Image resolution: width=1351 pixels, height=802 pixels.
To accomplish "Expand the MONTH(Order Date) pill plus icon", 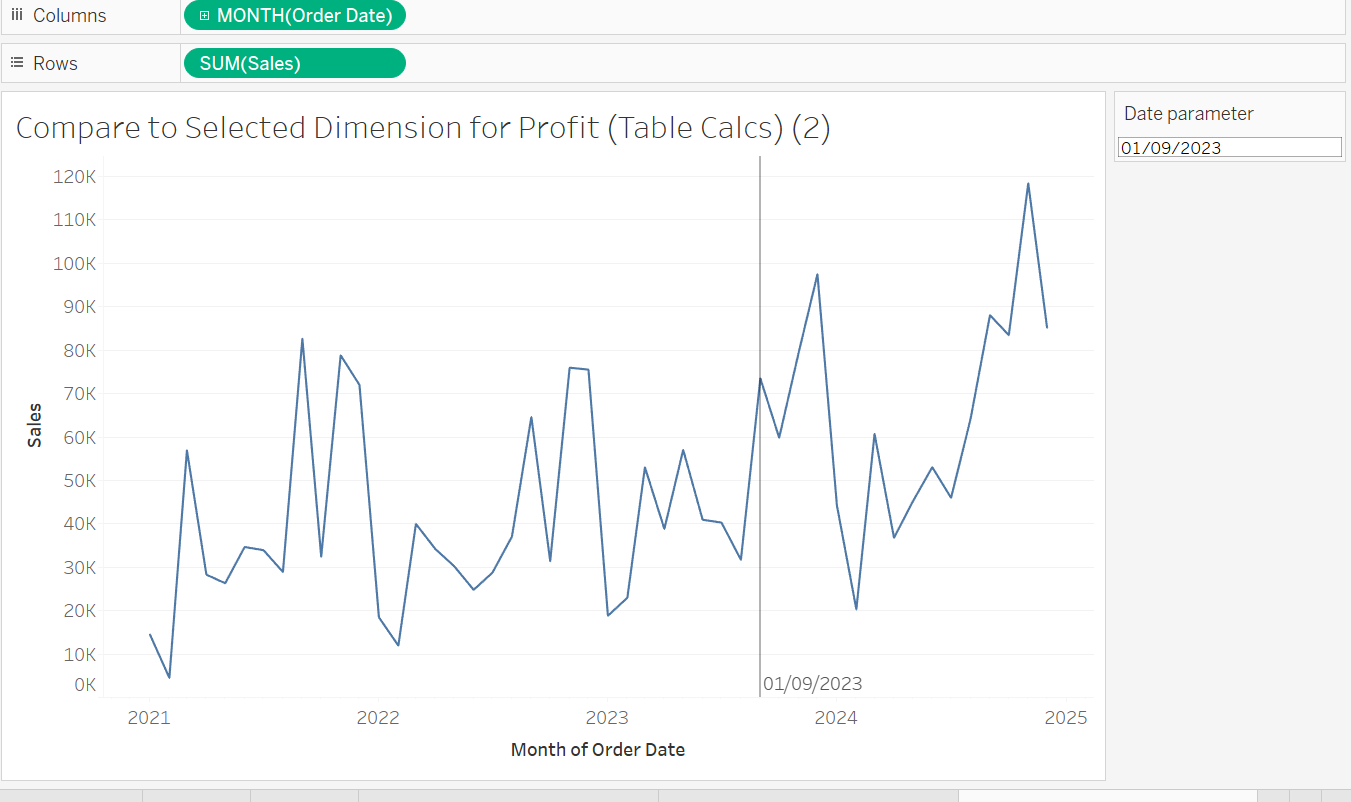I will pyautogui.click(x=204, y=15).
